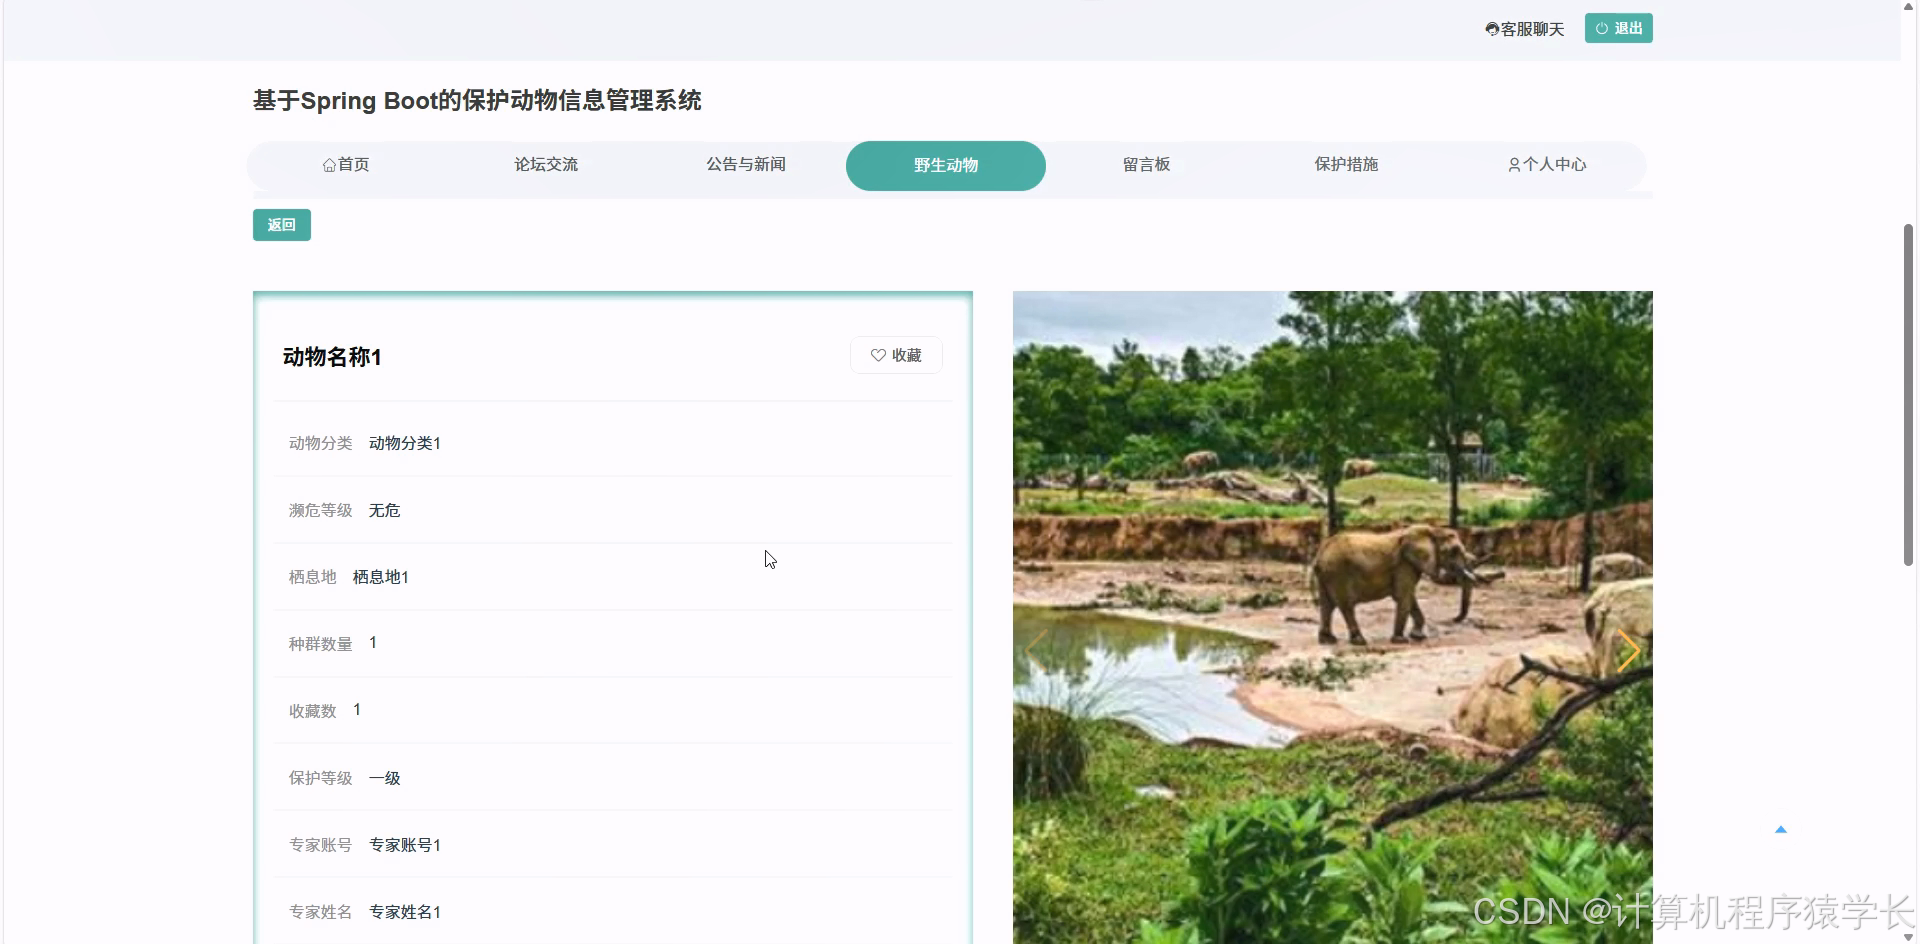
Task: Go back with left carousel arrow
Action: 1036,650
